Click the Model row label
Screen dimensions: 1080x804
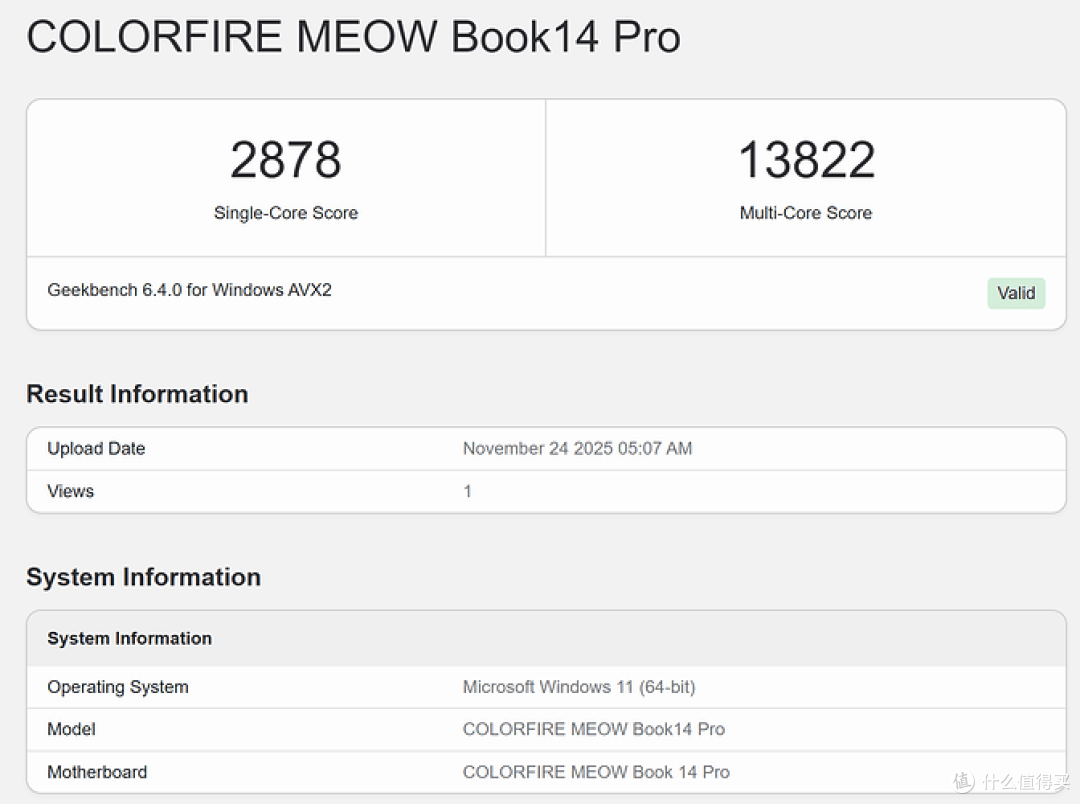click(x=71, y=729)
